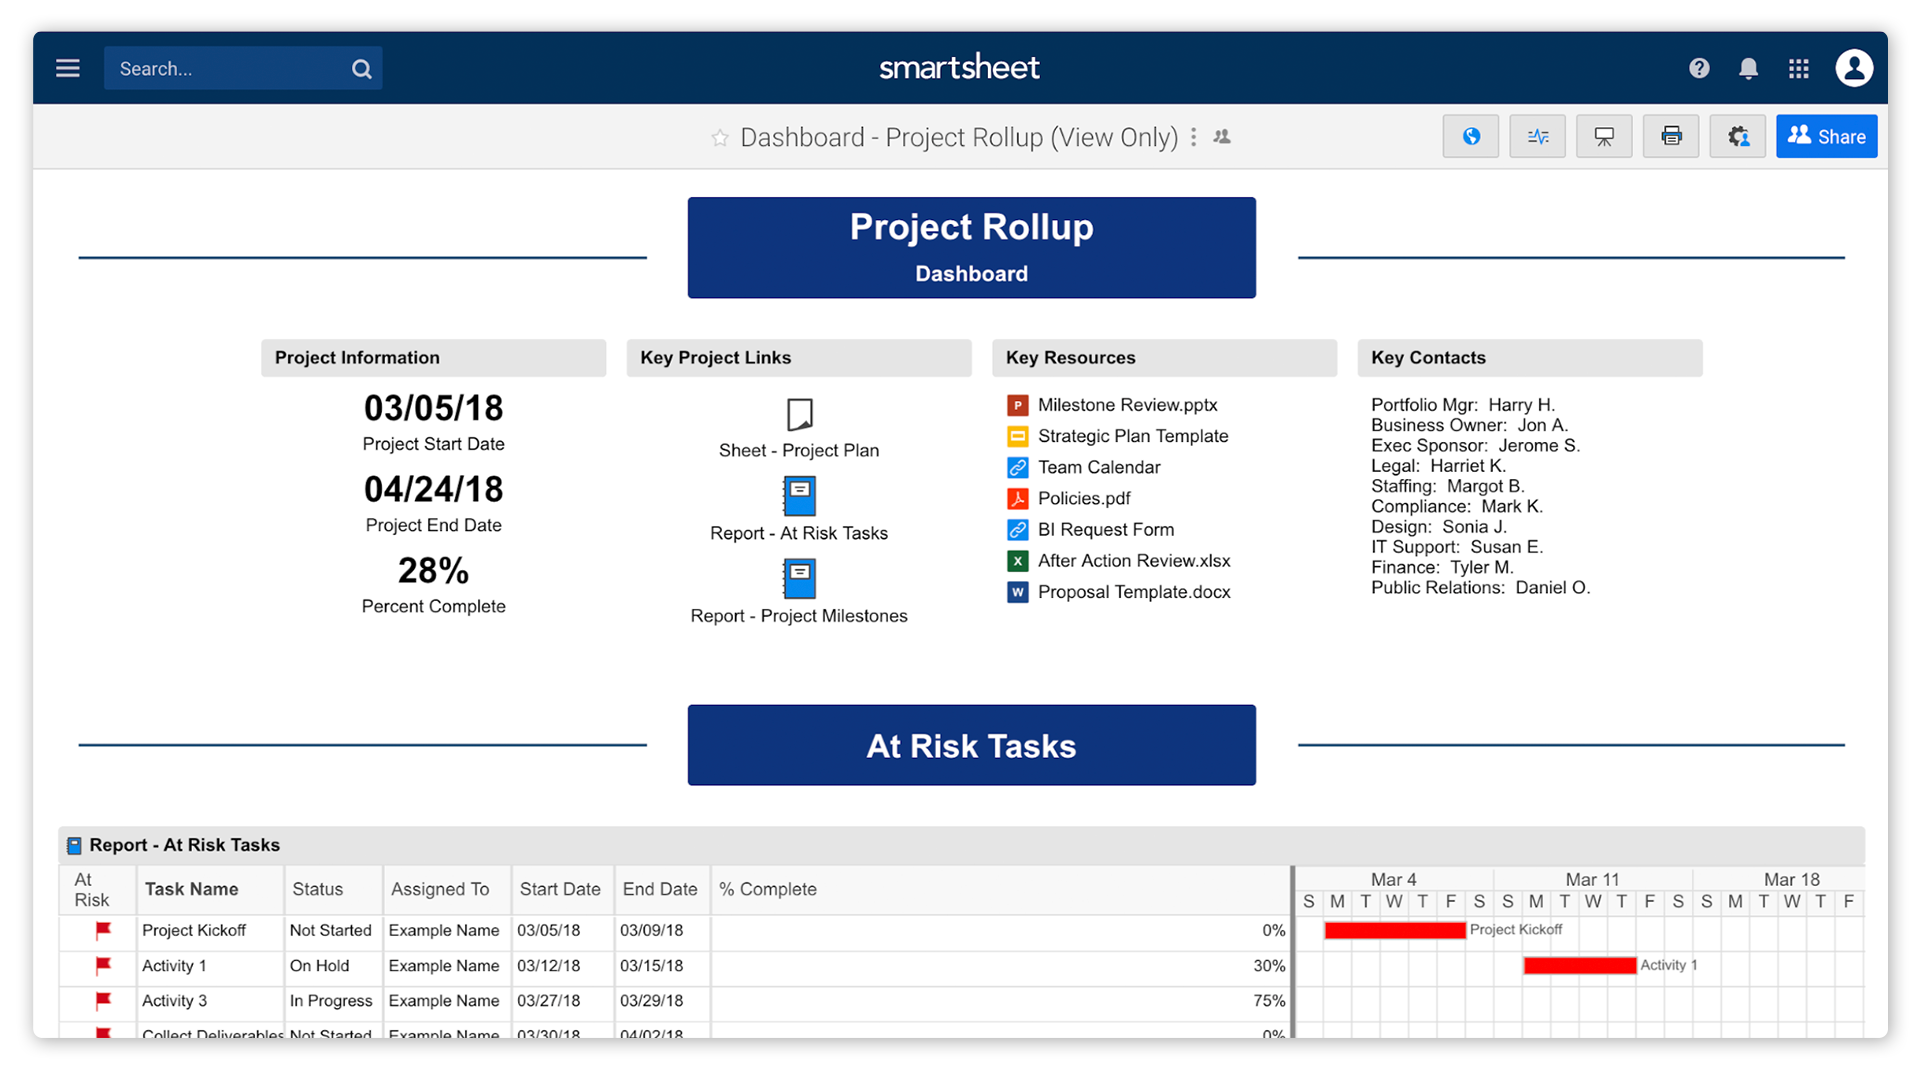Toggle the at-risk flag for Project Kickoff
The height and width of the screenshot is (1076, 1920).
(x=103, y=930)
